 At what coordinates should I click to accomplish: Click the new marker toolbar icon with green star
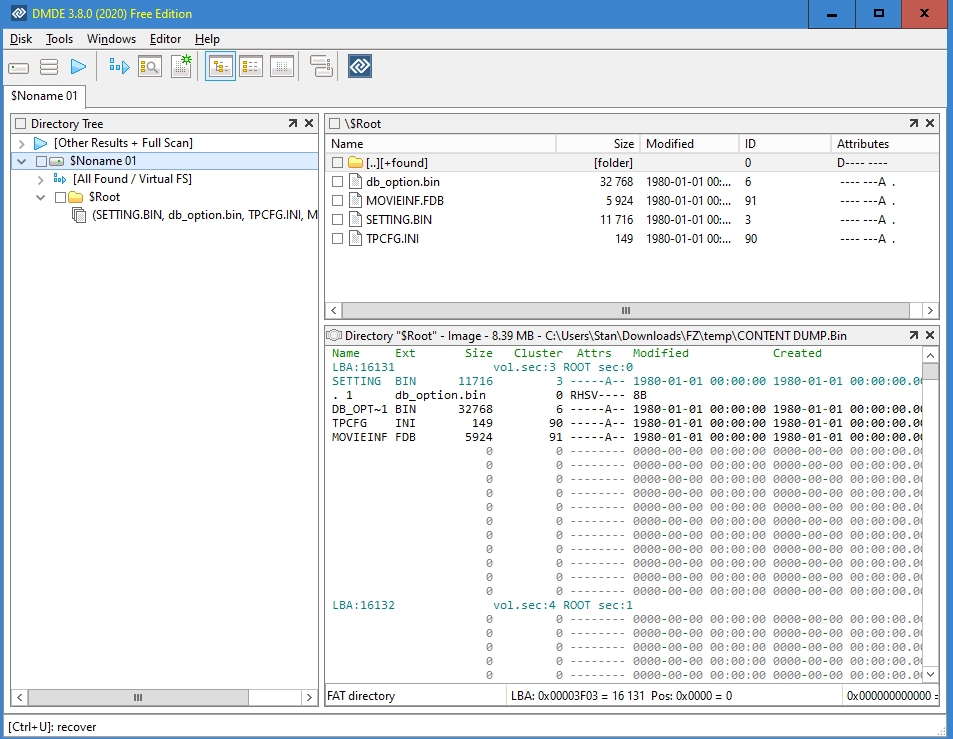coord(181,66)
